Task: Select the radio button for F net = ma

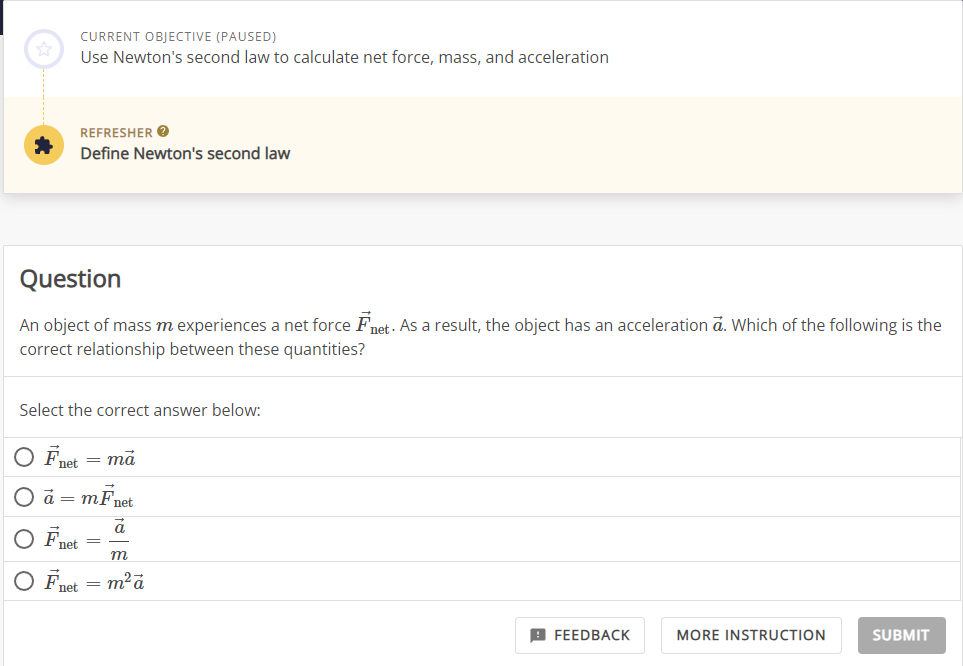Action: click(24, 456)
